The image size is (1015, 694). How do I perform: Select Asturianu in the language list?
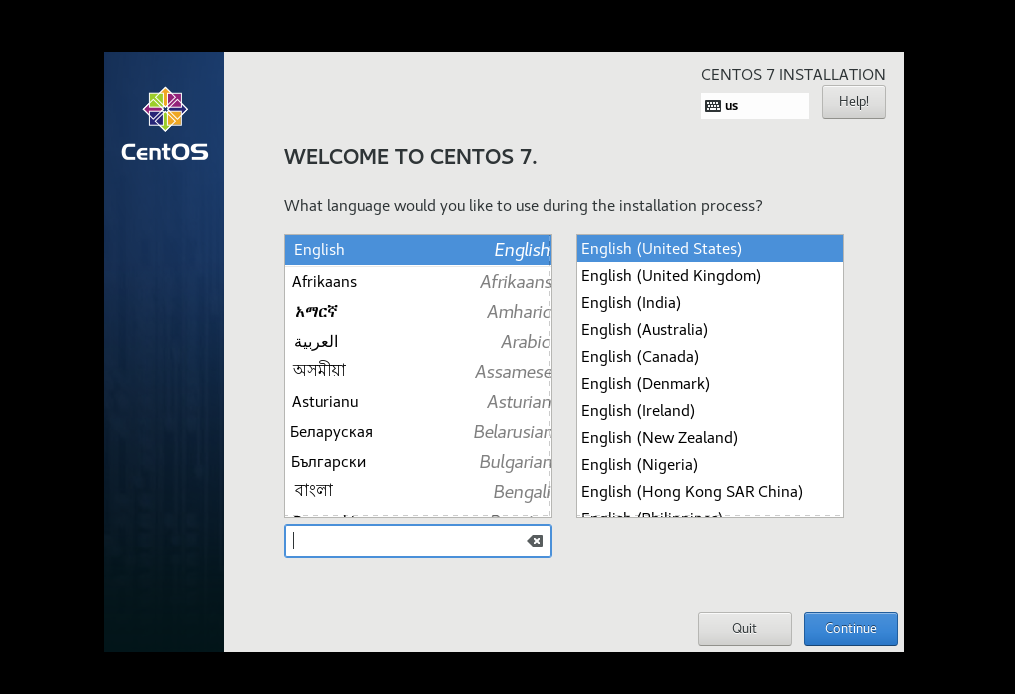[x=418, y=402]
